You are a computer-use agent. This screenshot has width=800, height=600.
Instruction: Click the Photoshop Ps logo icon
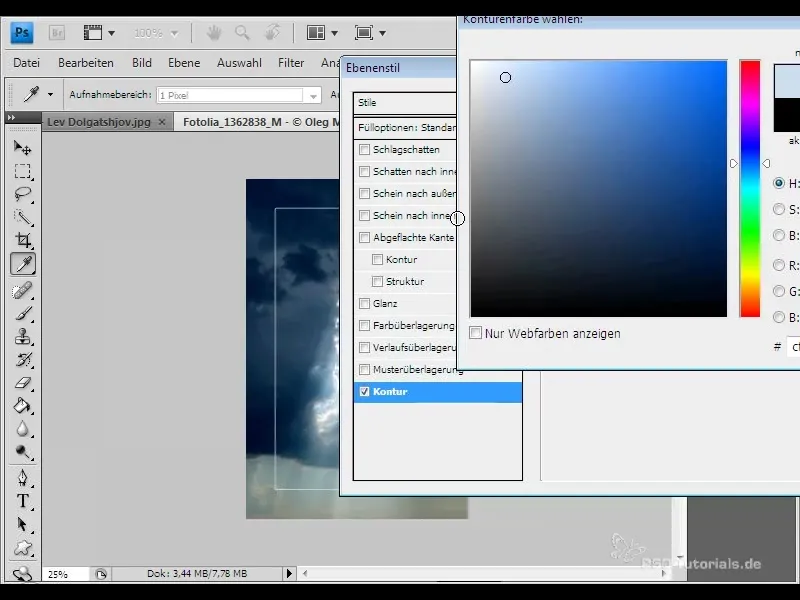(21, 33)
